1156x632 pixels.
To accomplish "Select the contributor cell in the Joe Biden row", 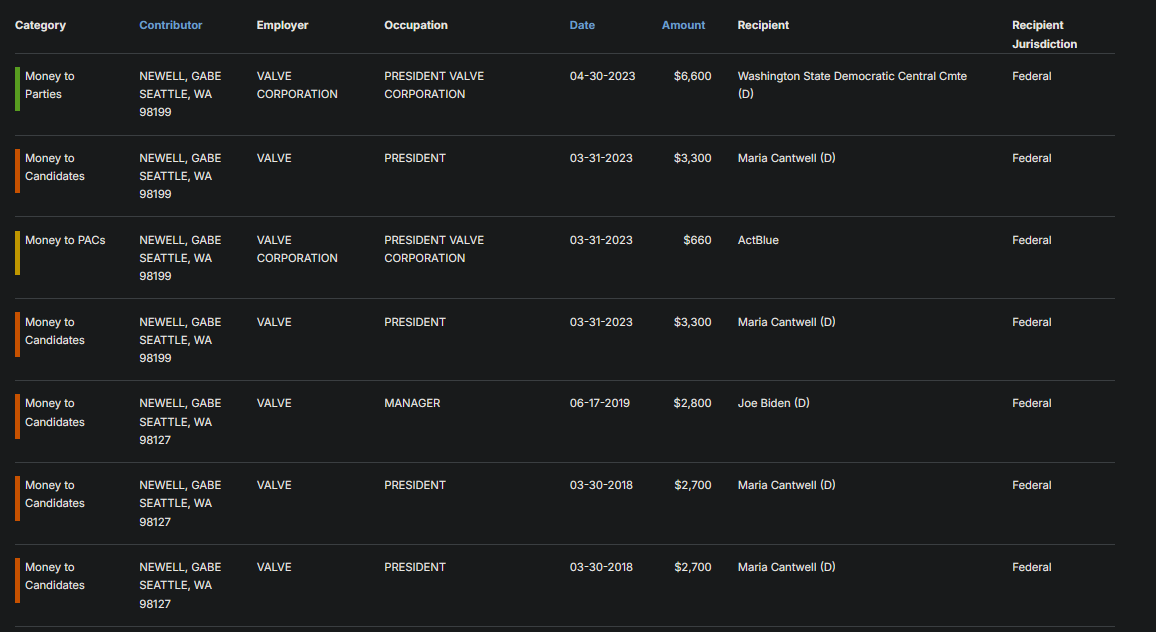I will pos(180,421).
